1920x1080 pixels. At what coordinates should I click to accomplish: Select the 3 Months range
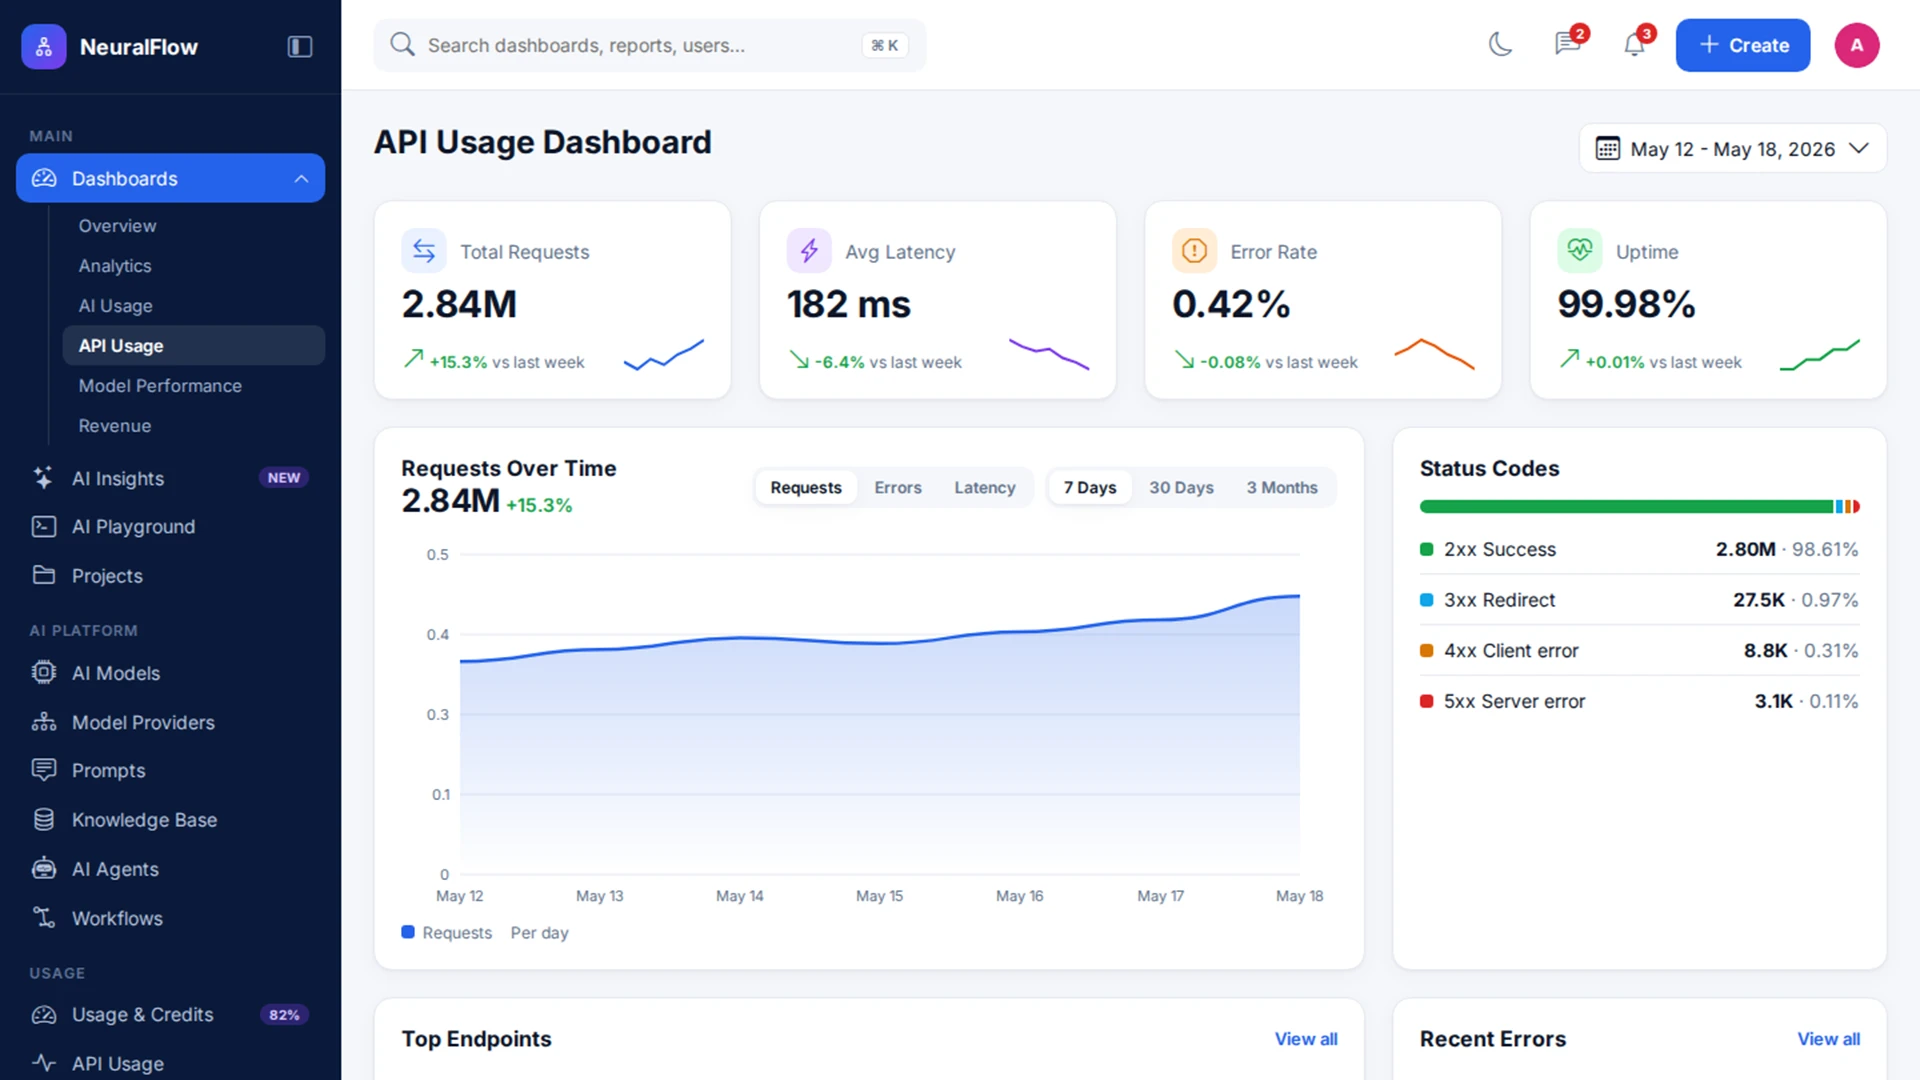1282,488
